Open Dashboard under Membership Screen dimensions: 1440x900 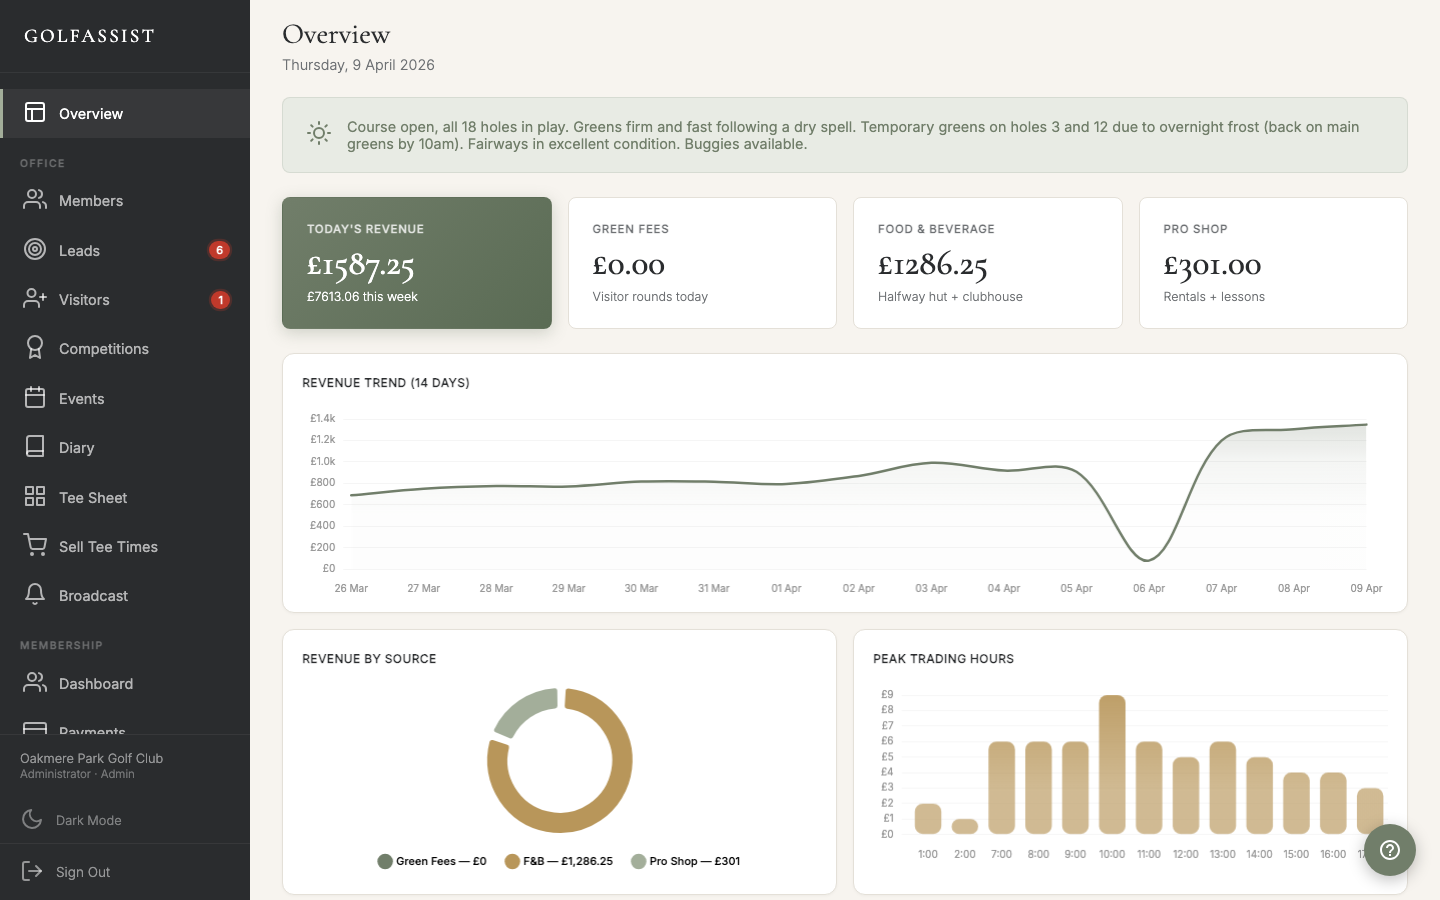95,683
